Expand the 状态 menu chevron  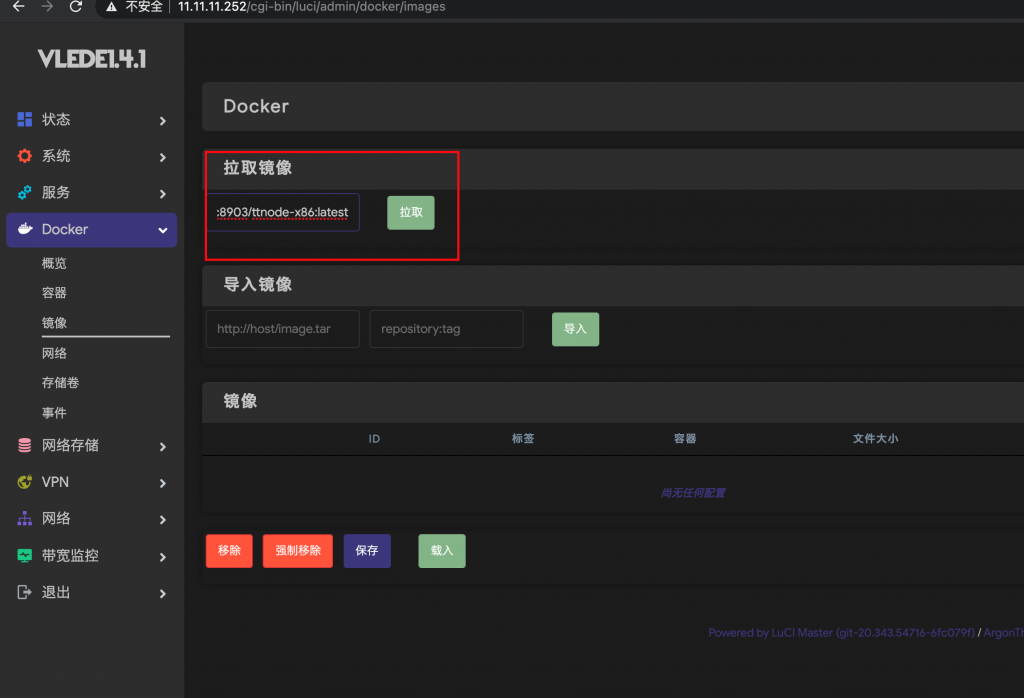[163, 121]
